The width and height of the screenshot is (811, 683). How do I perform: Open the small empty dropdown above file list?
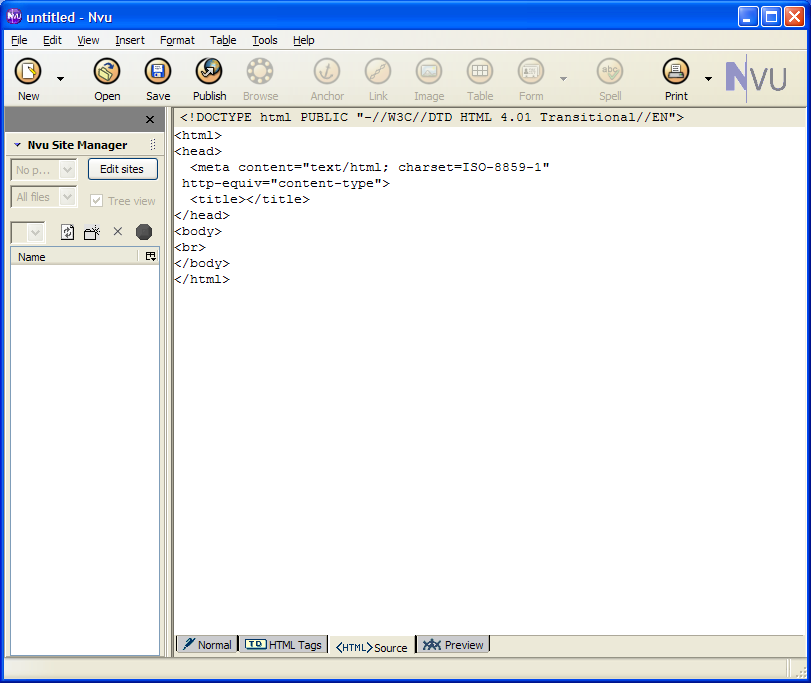coord(28,232)
